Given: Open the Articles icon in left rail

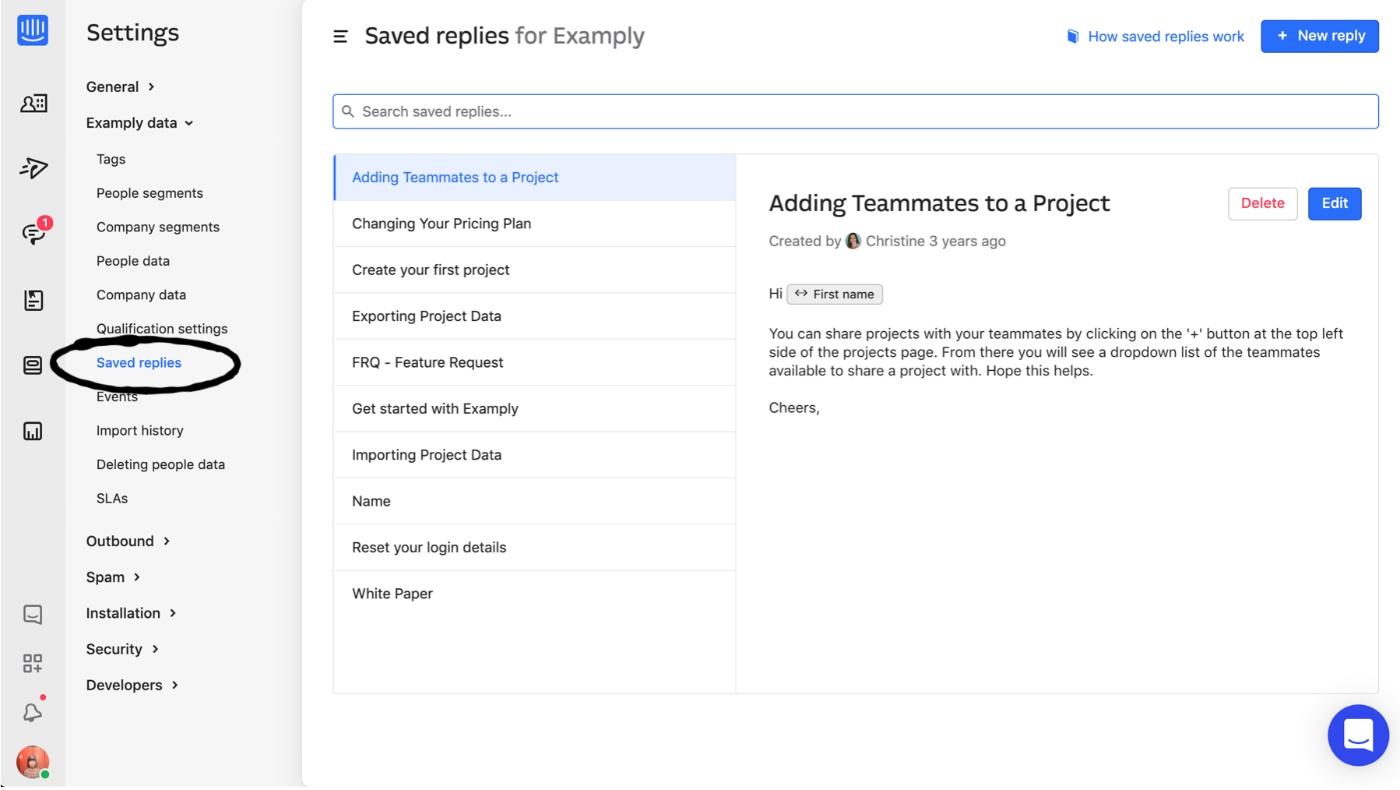Looking at the screenshot, I should coord(33,300).
